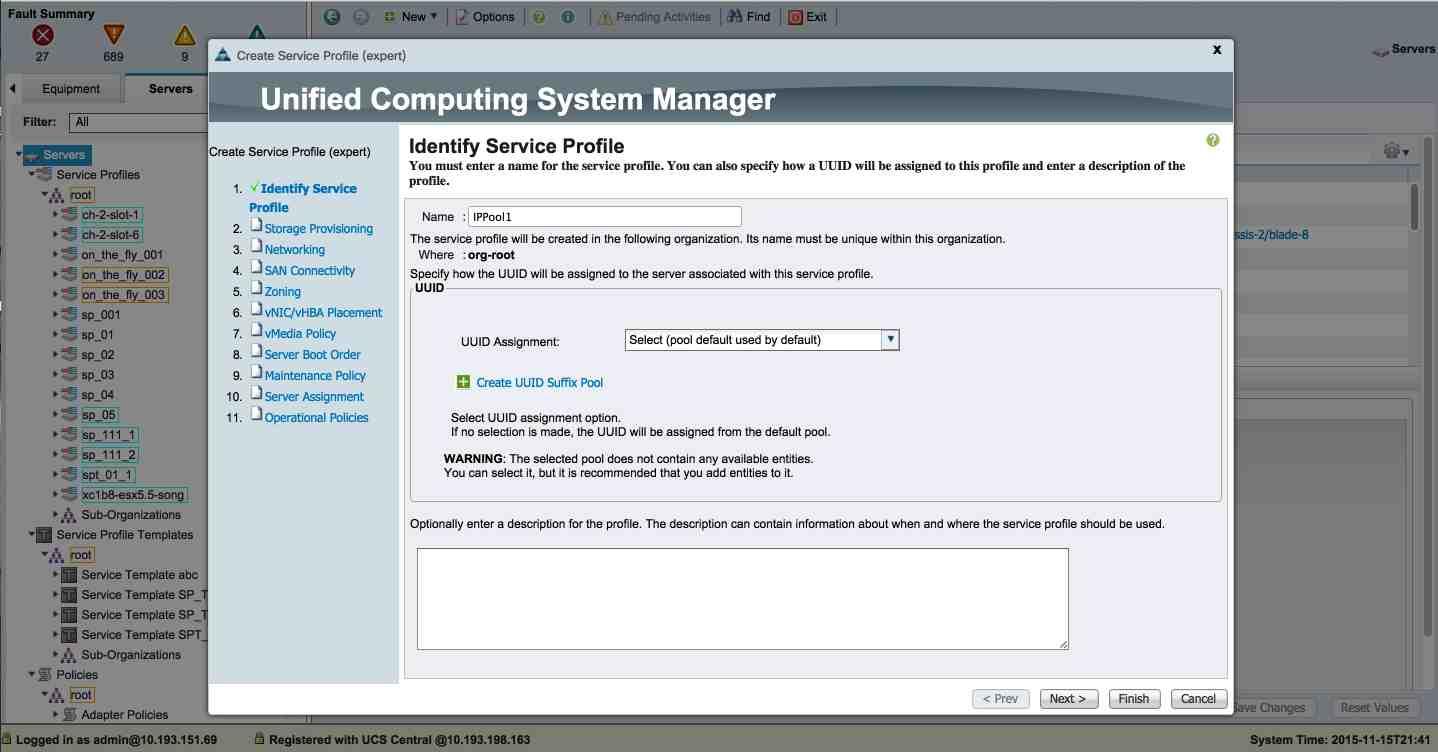Screen dimensions: 1438x752
Task: Collapse the Policies tree node
Action: pos(31,675)
